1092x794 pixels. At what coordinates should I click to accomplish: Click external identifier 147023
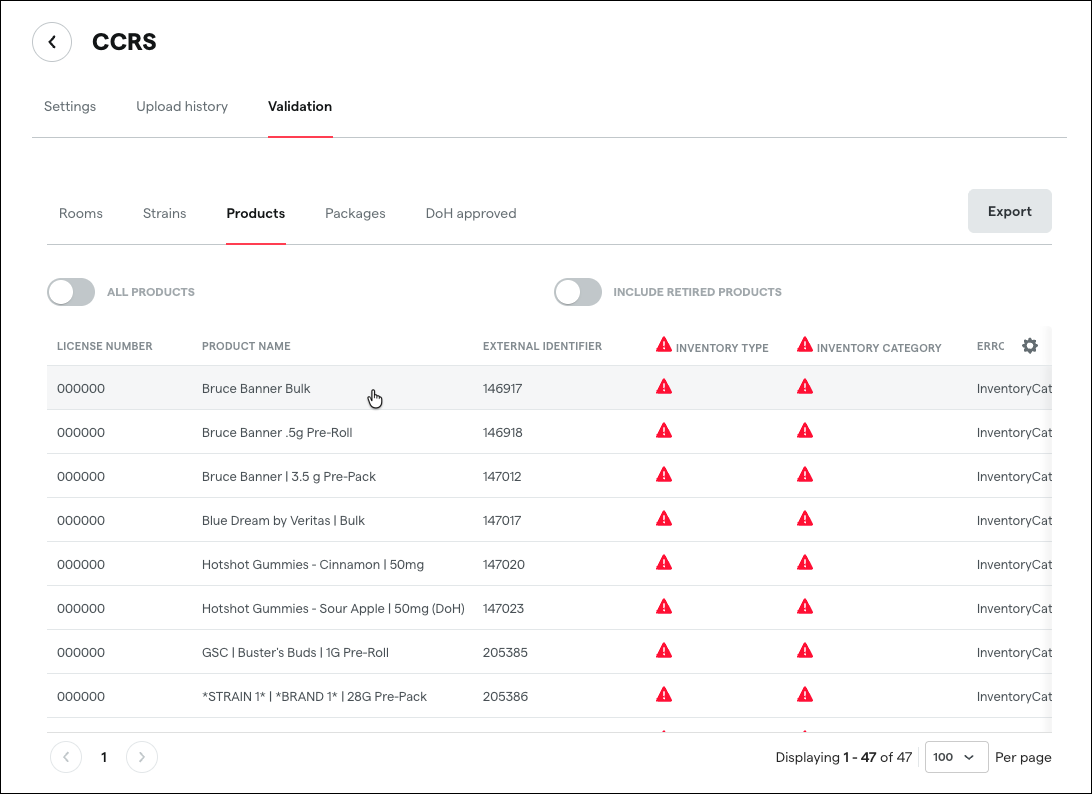503,608
